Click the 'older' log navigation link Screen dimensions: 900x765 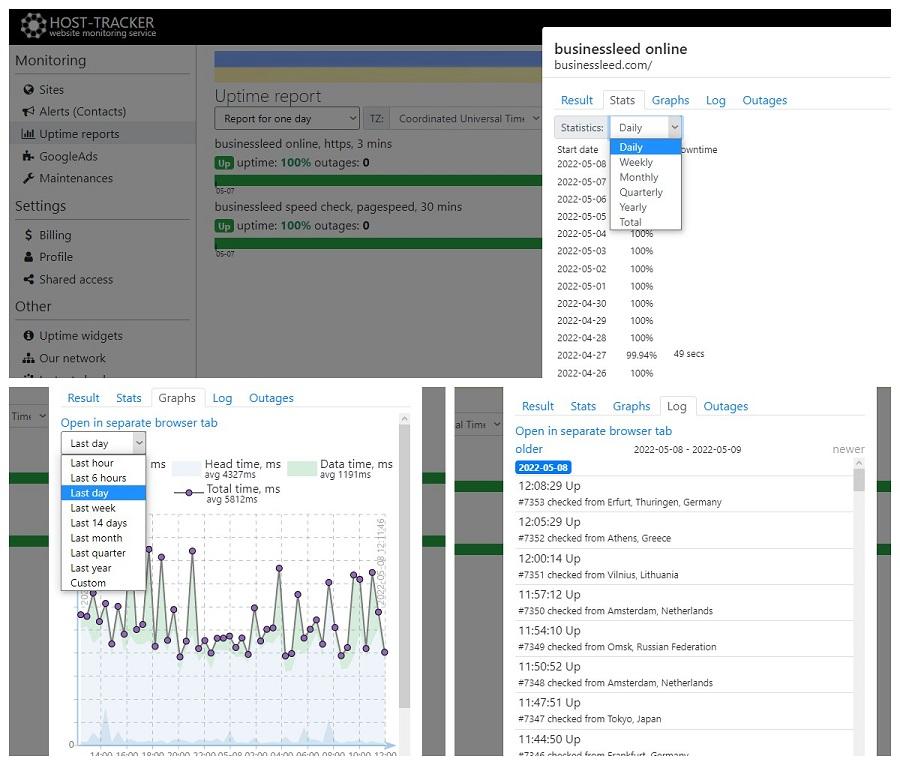[529, 449]
